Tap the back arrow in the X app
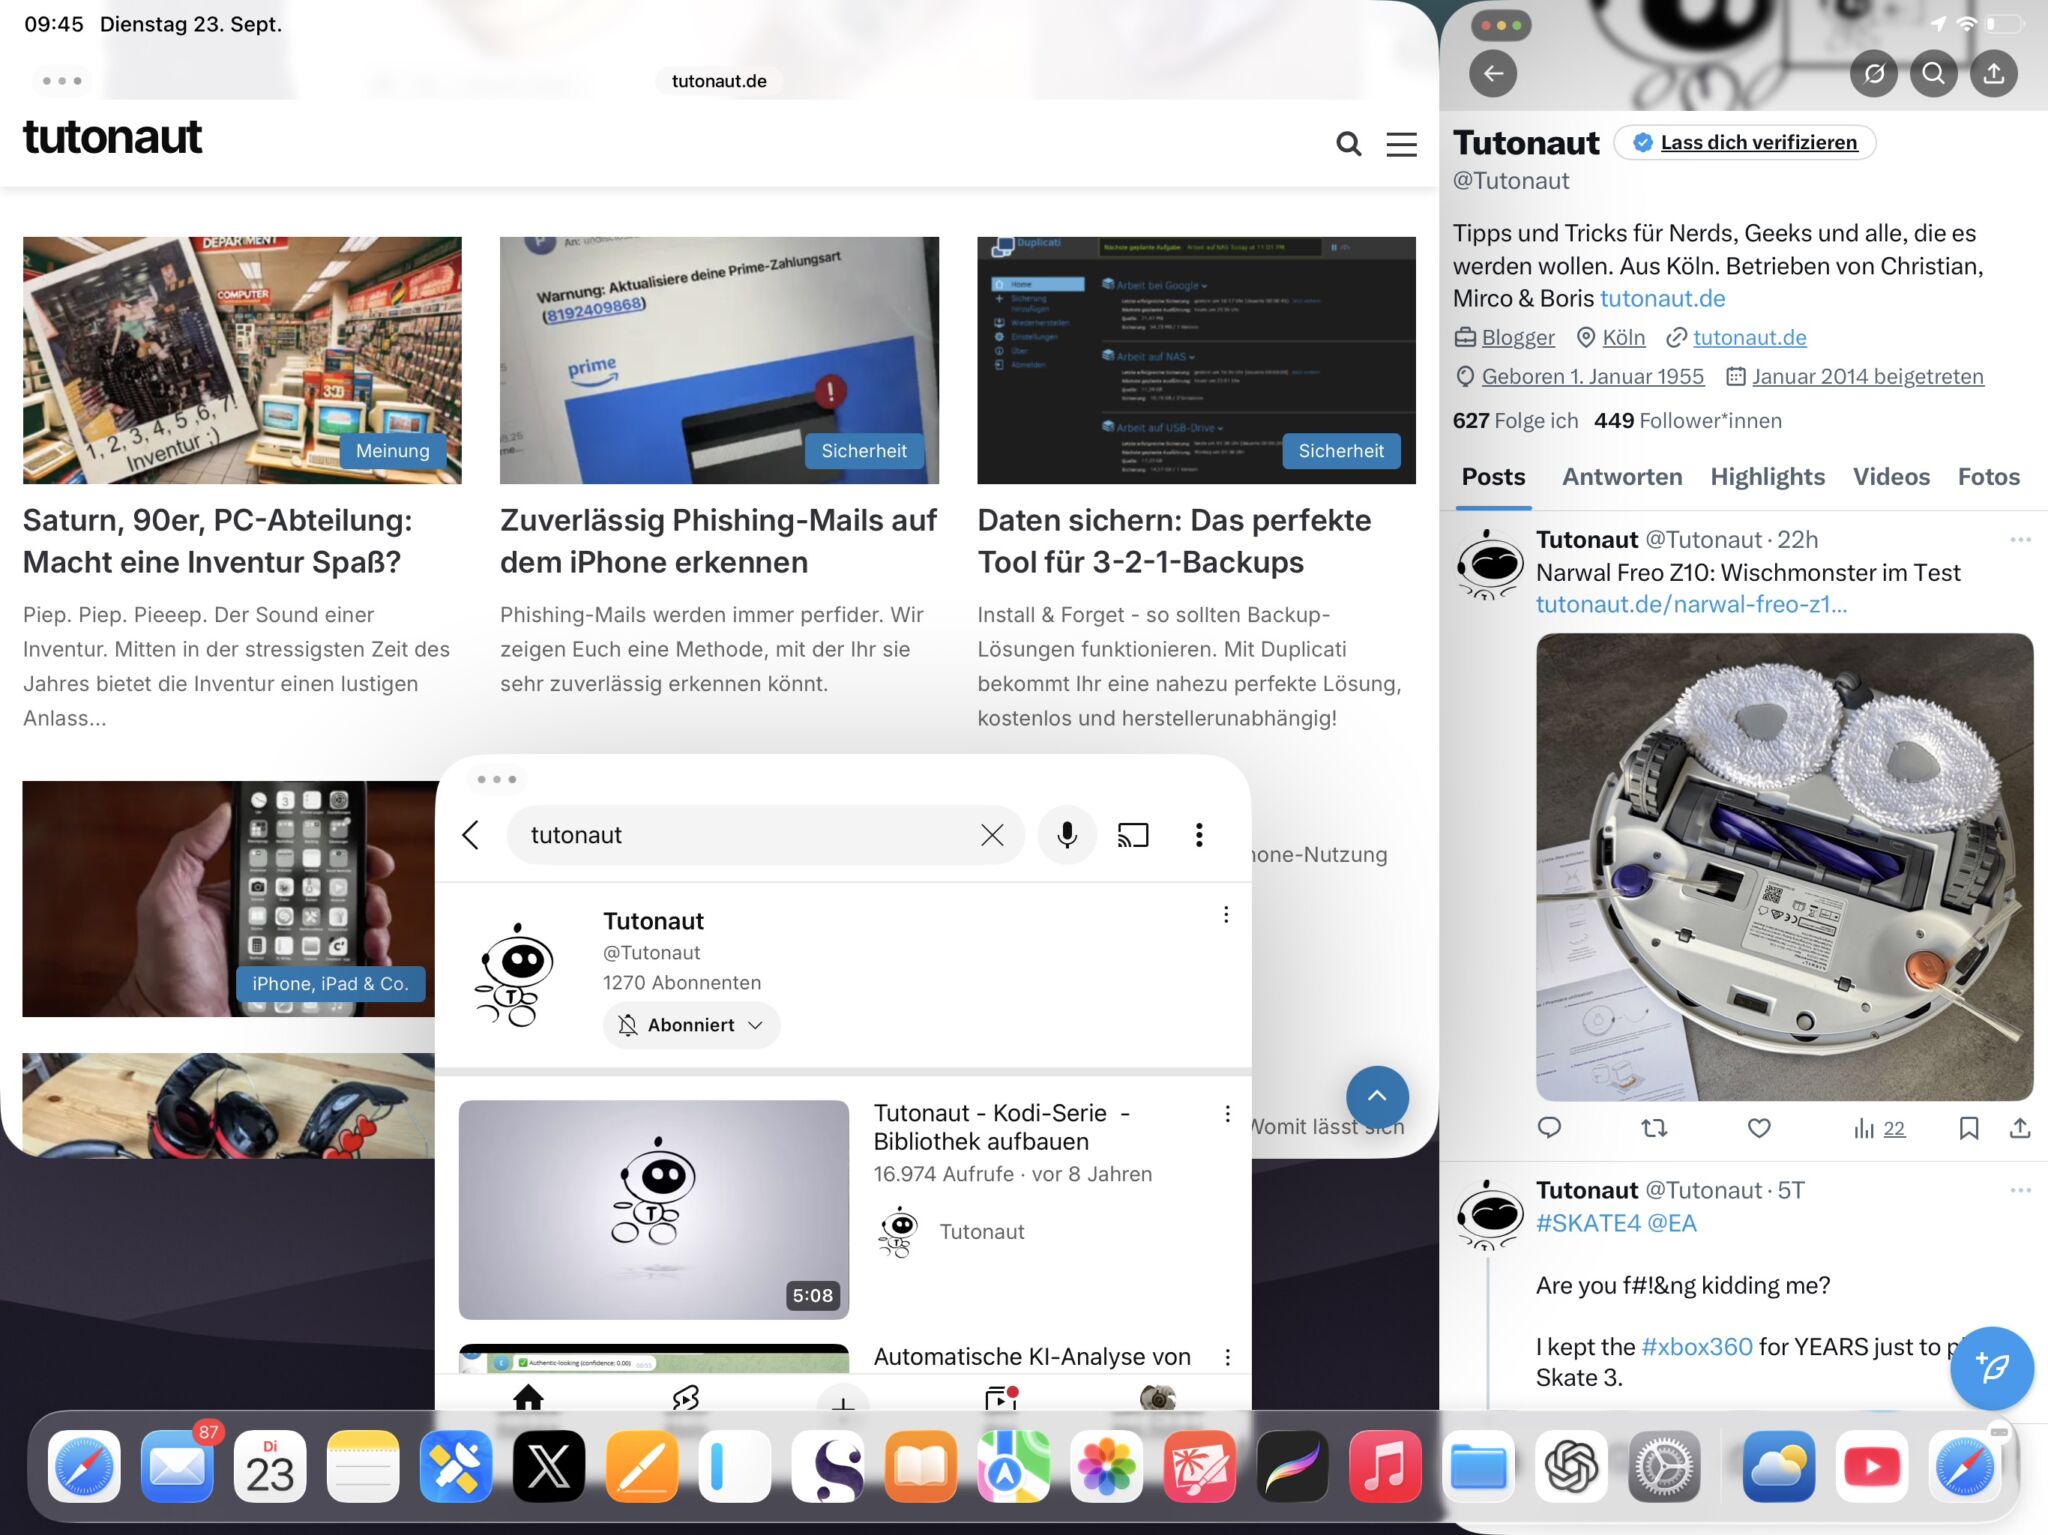Viewport: 2048px width, 1535px height. [x=1493, y=74]
